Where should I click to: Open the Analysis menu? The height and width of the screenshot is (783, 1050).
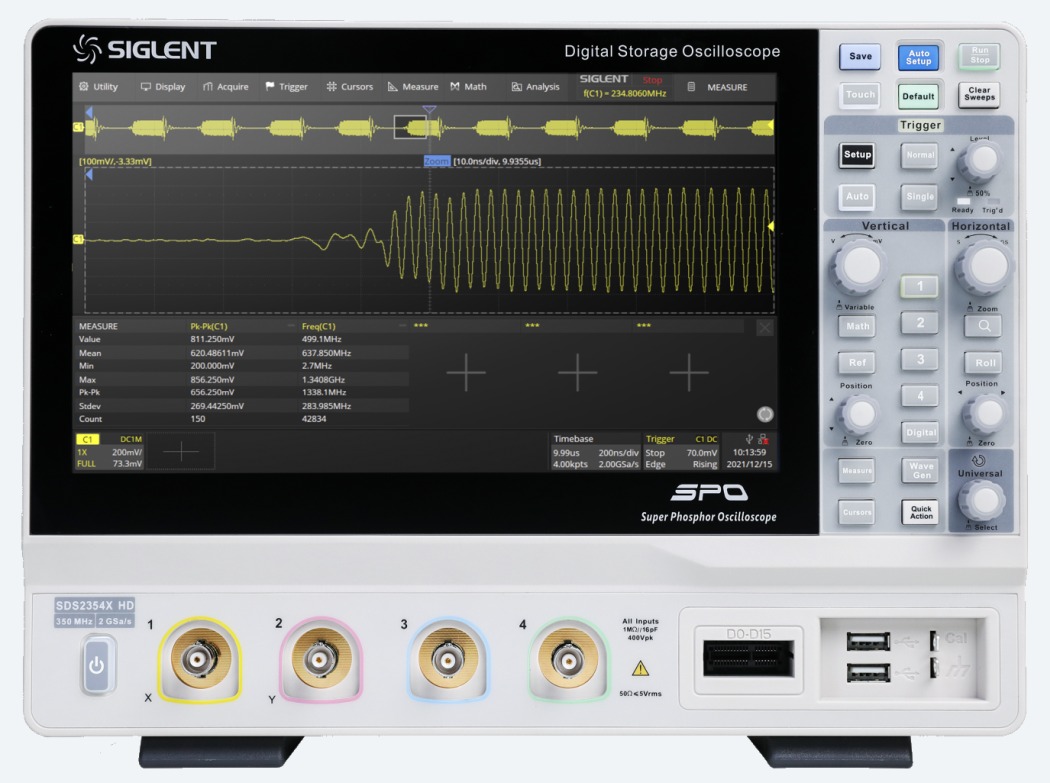click(x=536, y=87)
